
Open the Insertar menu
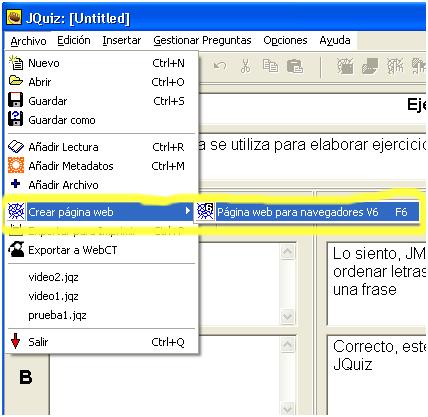[122, 40]
